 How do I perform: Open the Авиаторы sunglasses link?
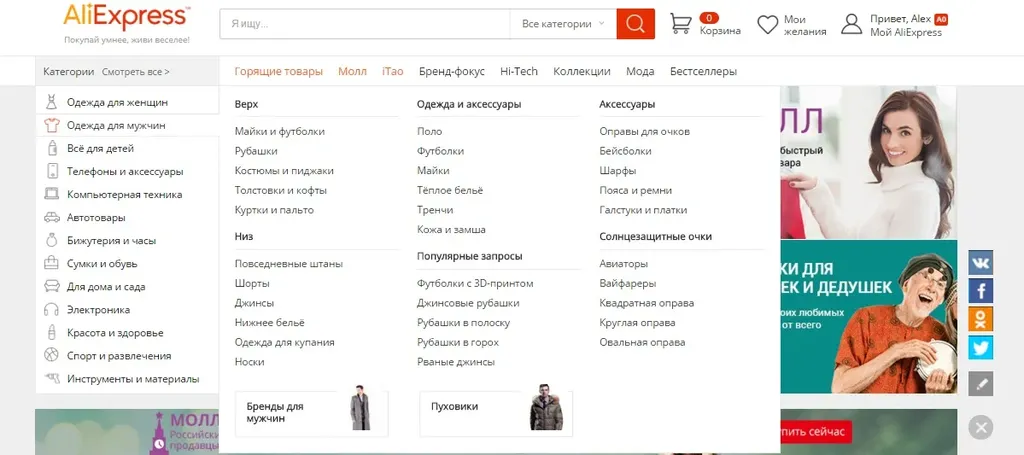[x=624, y=264]
